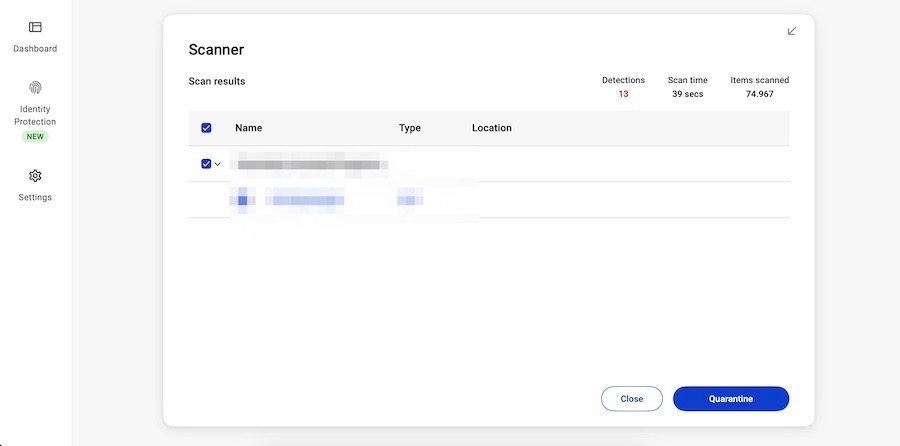This screenshot has height=446, width=900.
Task: Sort results by Name column header
Action: pos(248,128)
